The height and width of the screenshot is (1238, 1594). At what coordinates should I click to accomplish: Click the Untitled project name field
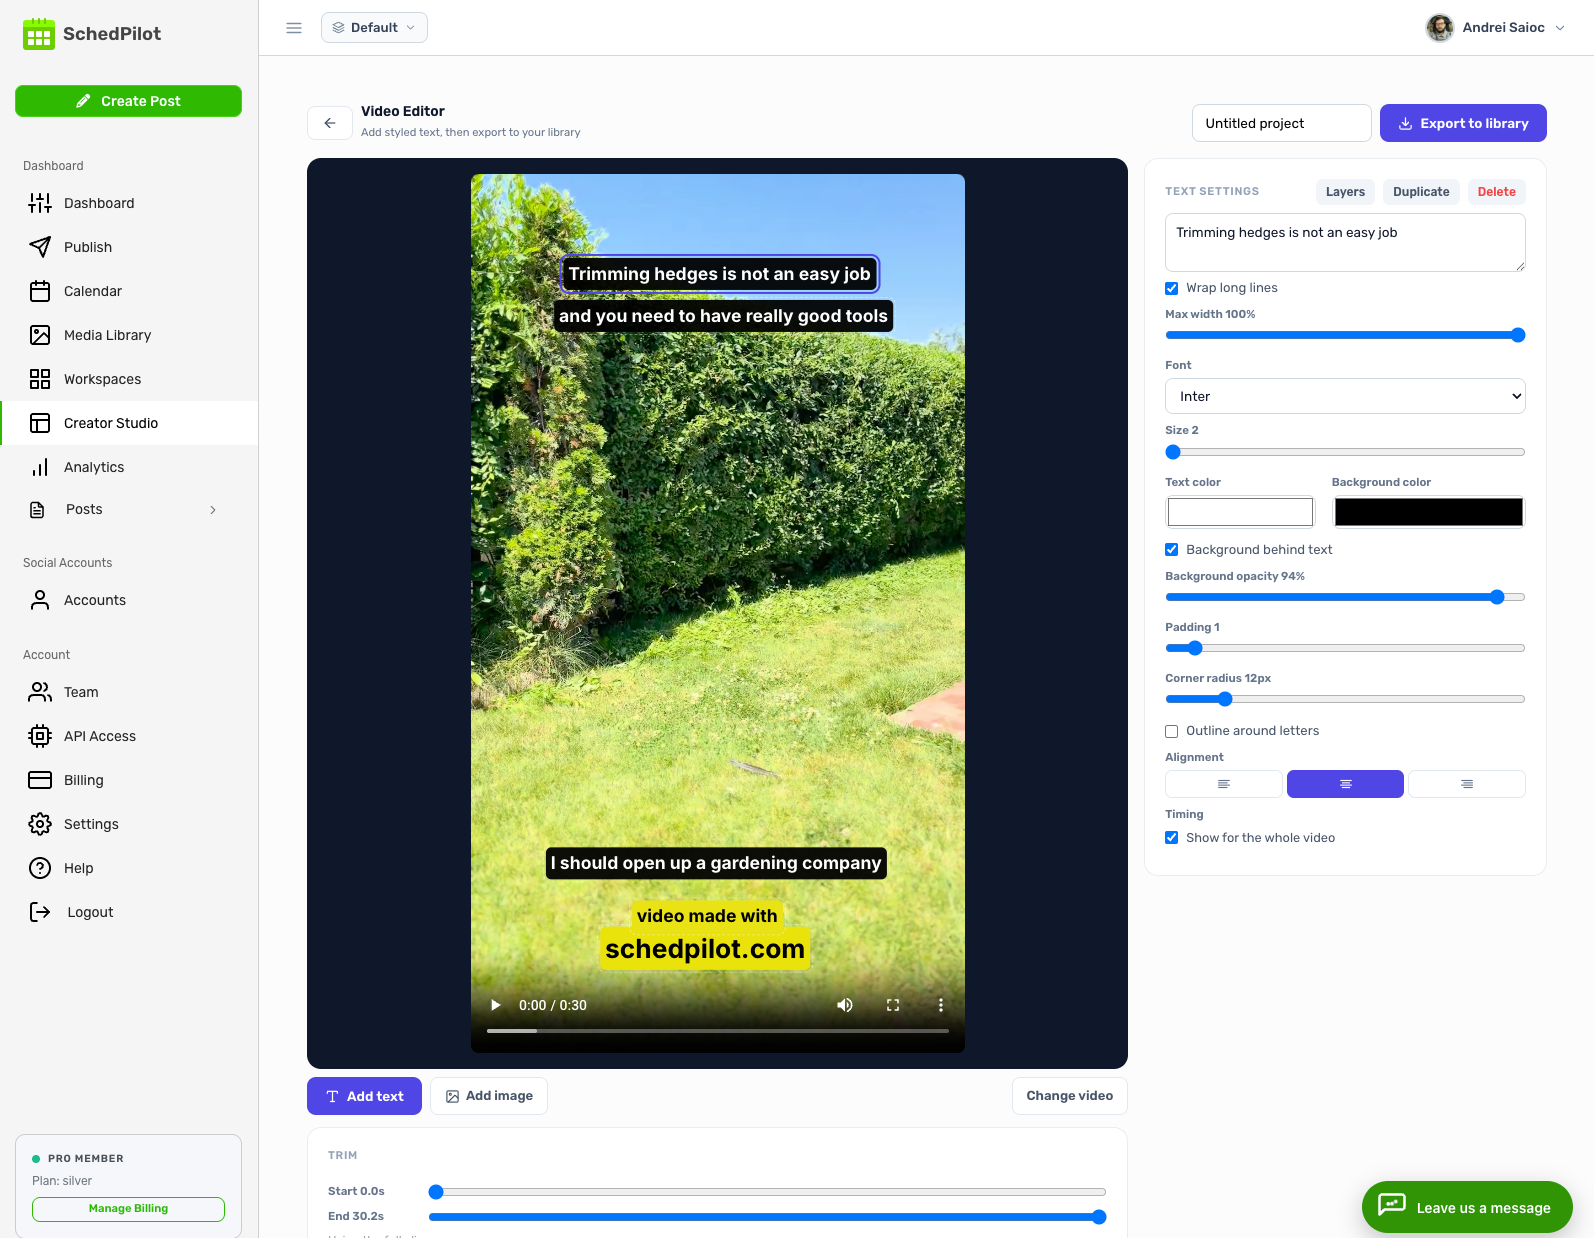1281,123
